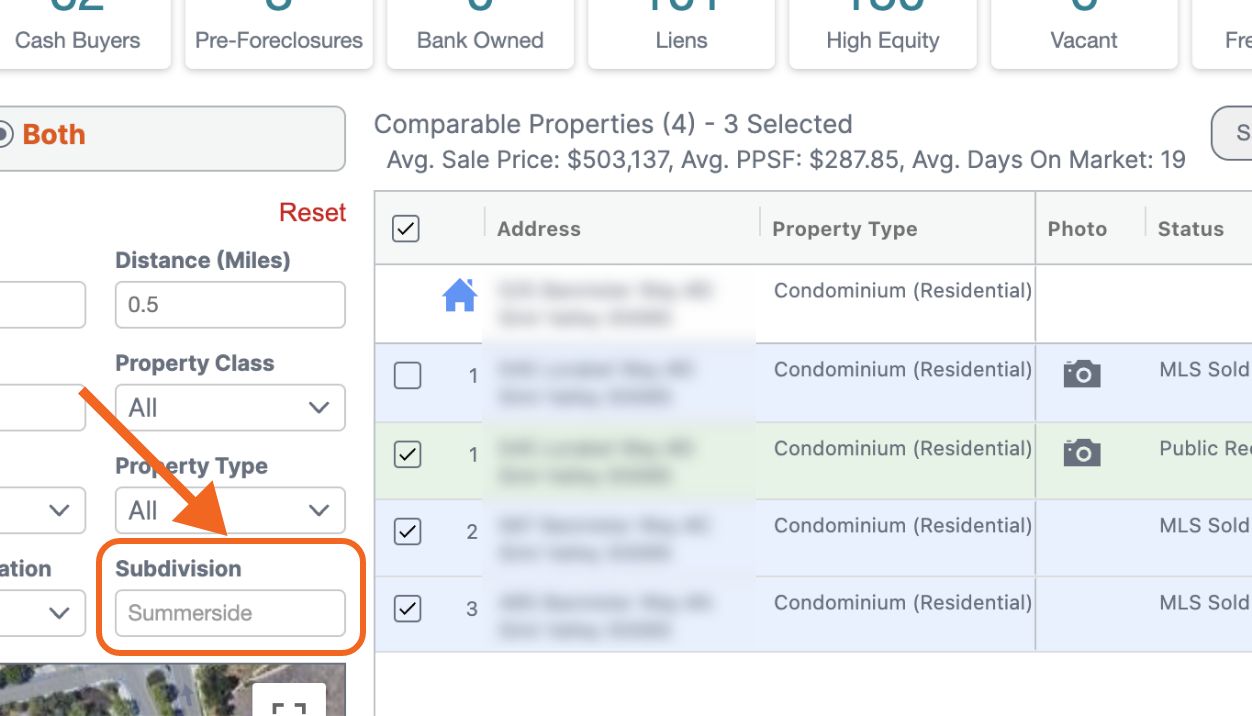
Task: Open the Liens list
Action: click(x=682, y=40)
